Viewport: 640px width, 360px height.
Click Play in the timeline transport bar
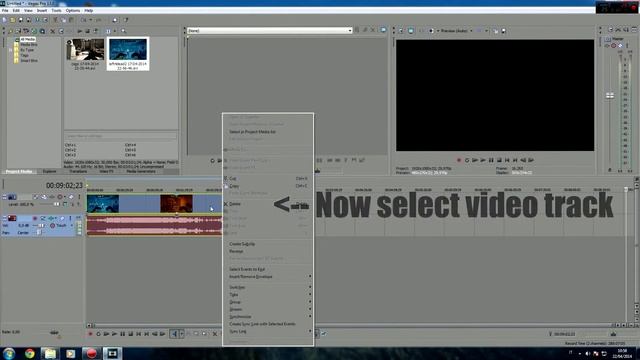pyautogui.click(x=114, y=334)
